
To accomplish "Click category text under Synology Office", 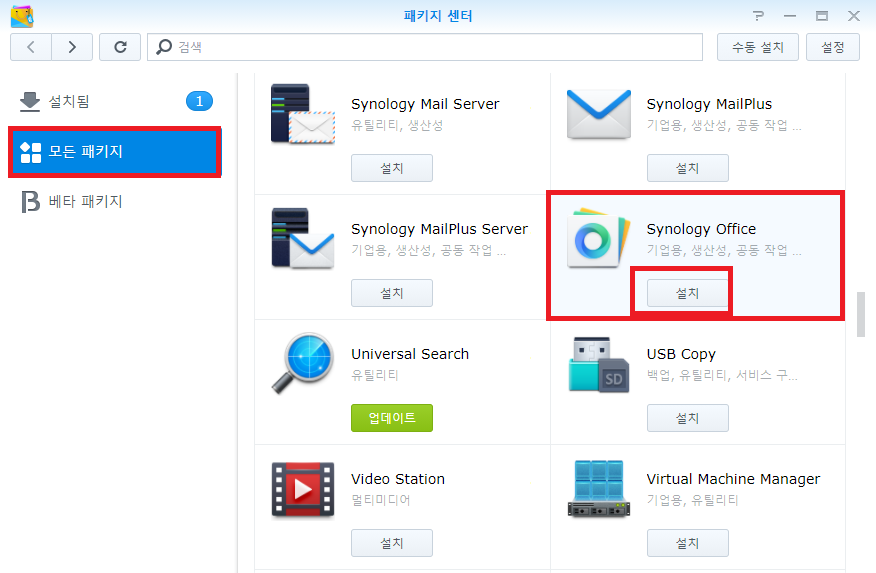I will [723, 250].
